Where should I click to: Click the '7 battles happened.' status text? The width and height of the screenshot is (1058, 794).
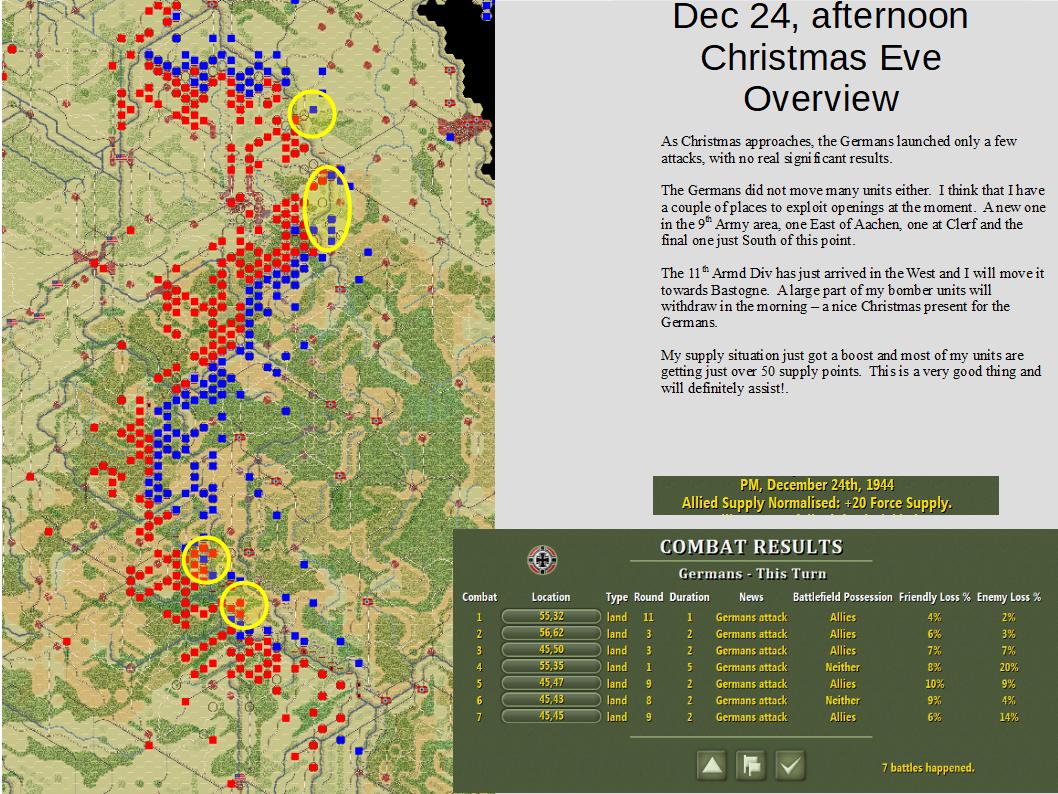(x=928, y=768)
